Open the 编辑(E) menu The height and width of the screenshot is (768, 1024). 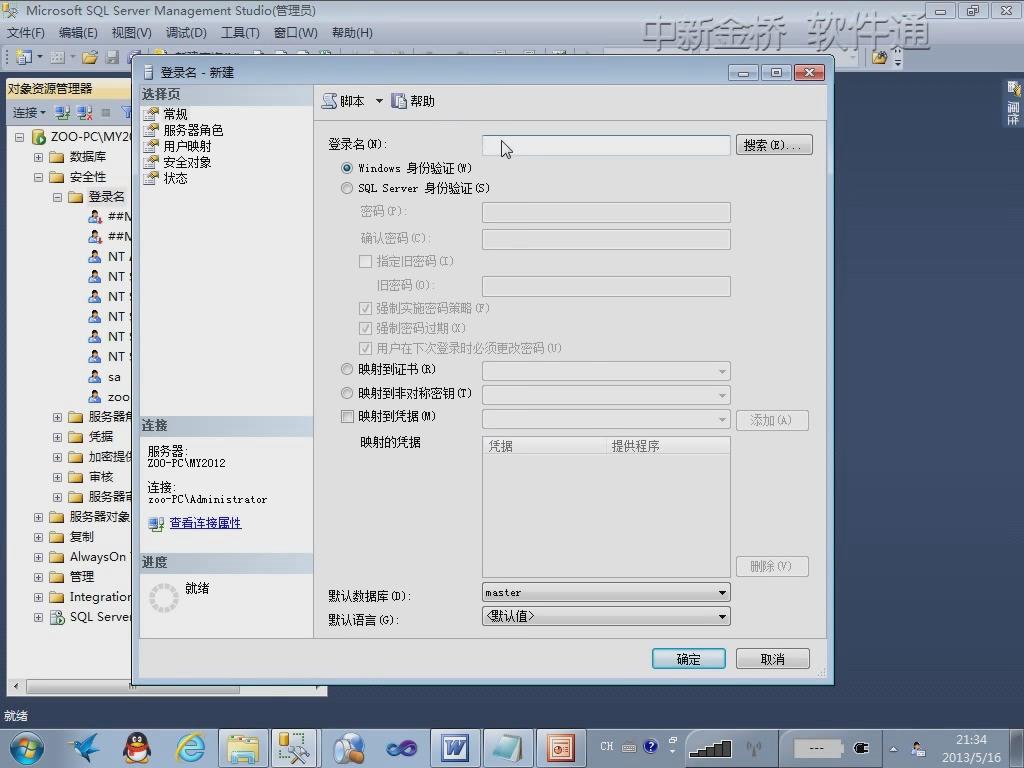(78, 33)
